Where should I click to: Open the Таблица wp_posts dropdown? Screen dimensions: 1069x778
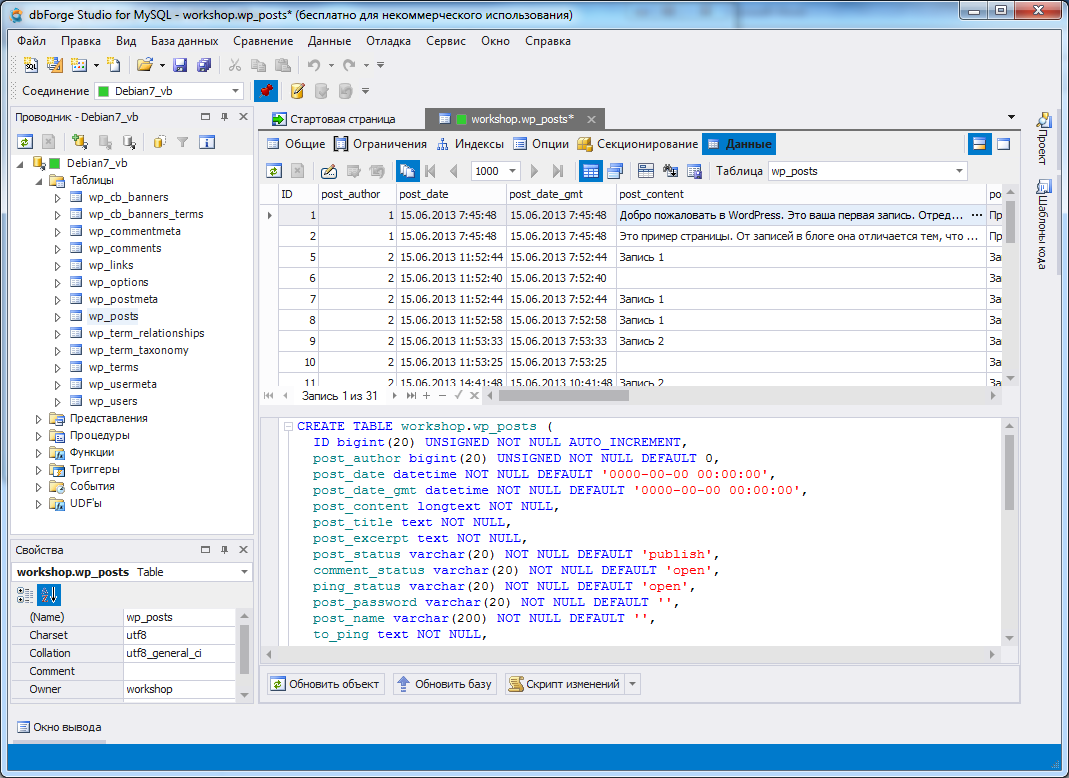pos(959,171)
